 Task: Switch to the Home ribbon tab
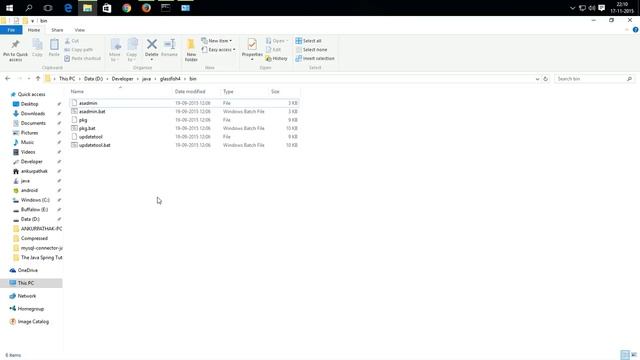[x=34, y=30]
